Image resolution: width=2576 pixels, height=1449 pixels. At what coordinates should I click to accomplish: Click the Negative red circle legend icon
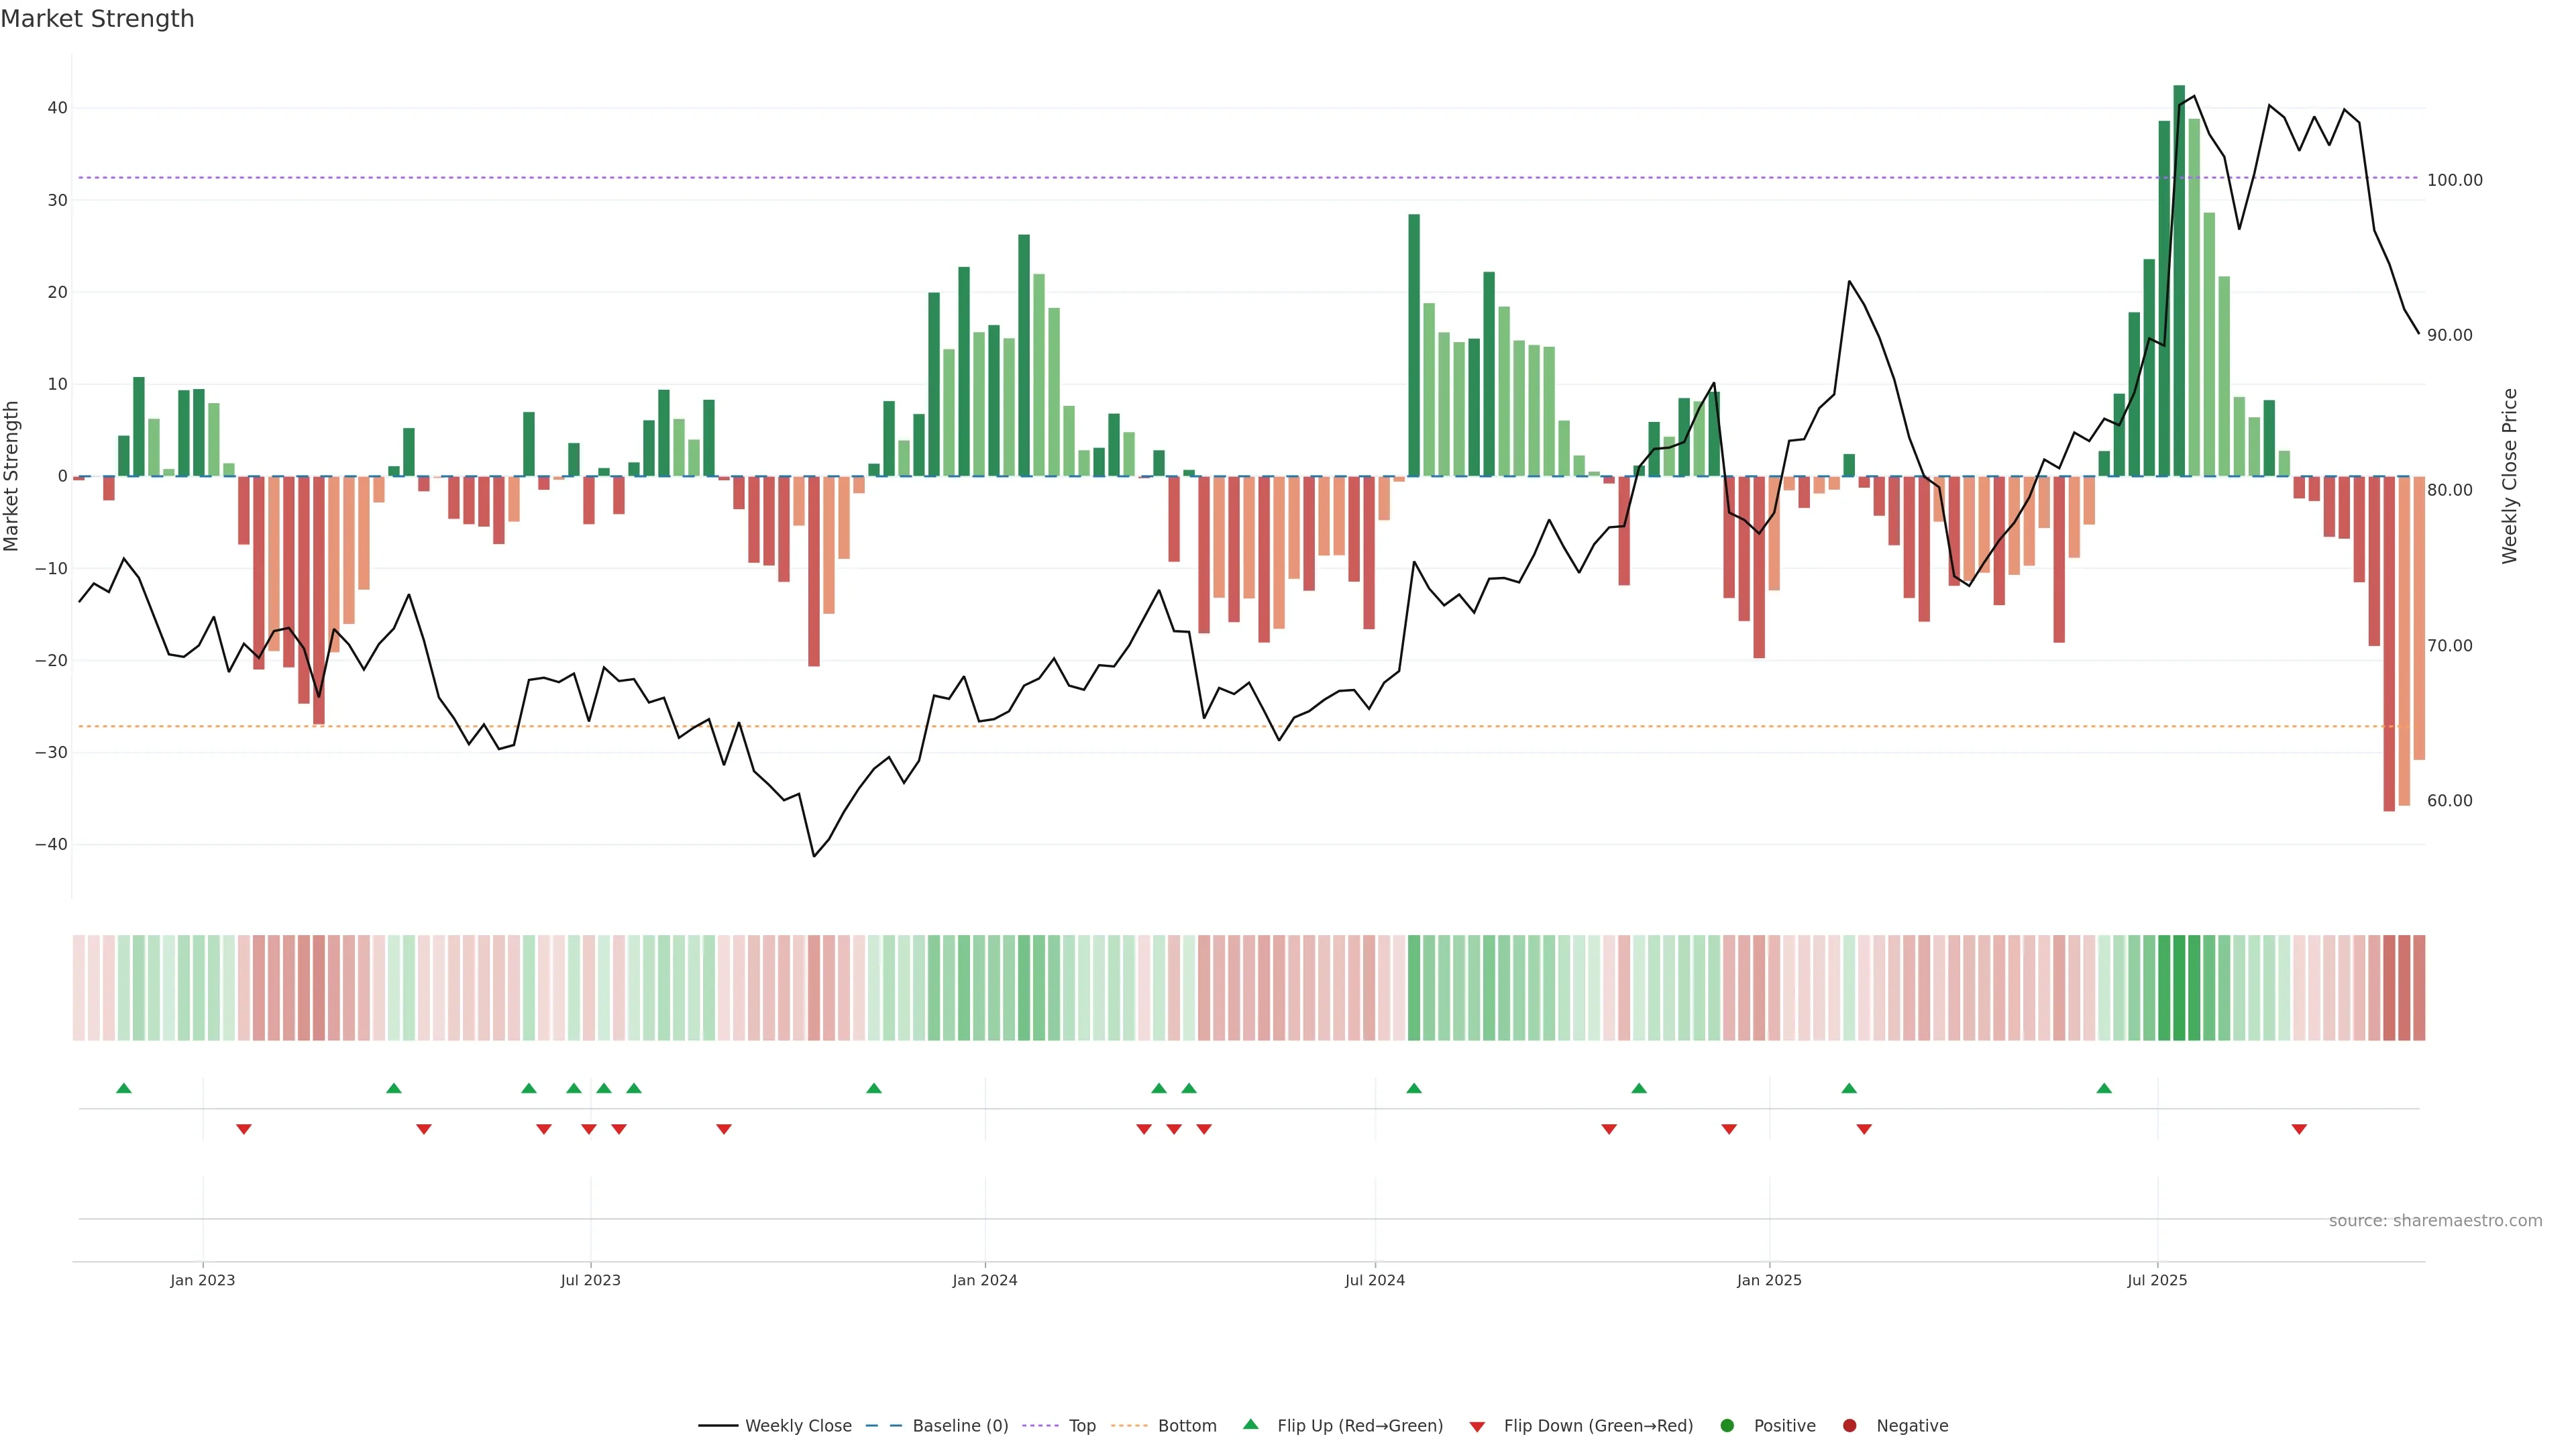click(x=1849, y=1426)
